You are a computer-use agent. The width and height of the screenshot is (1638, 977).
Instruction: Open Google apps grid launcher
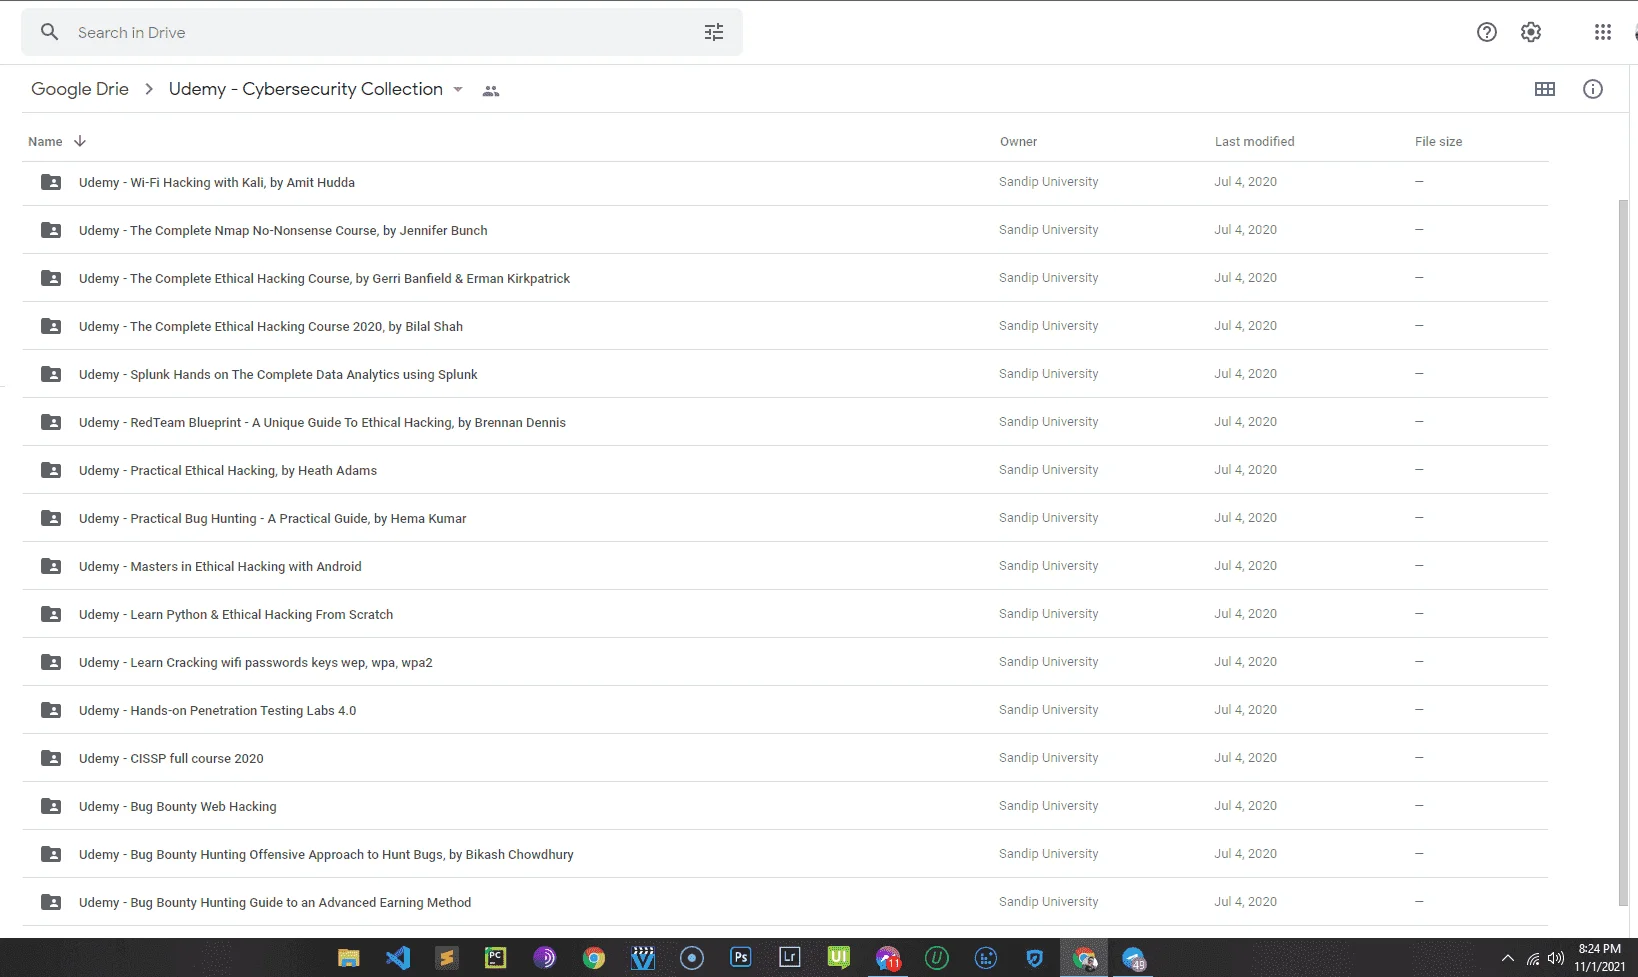(x=1603, y=32)
